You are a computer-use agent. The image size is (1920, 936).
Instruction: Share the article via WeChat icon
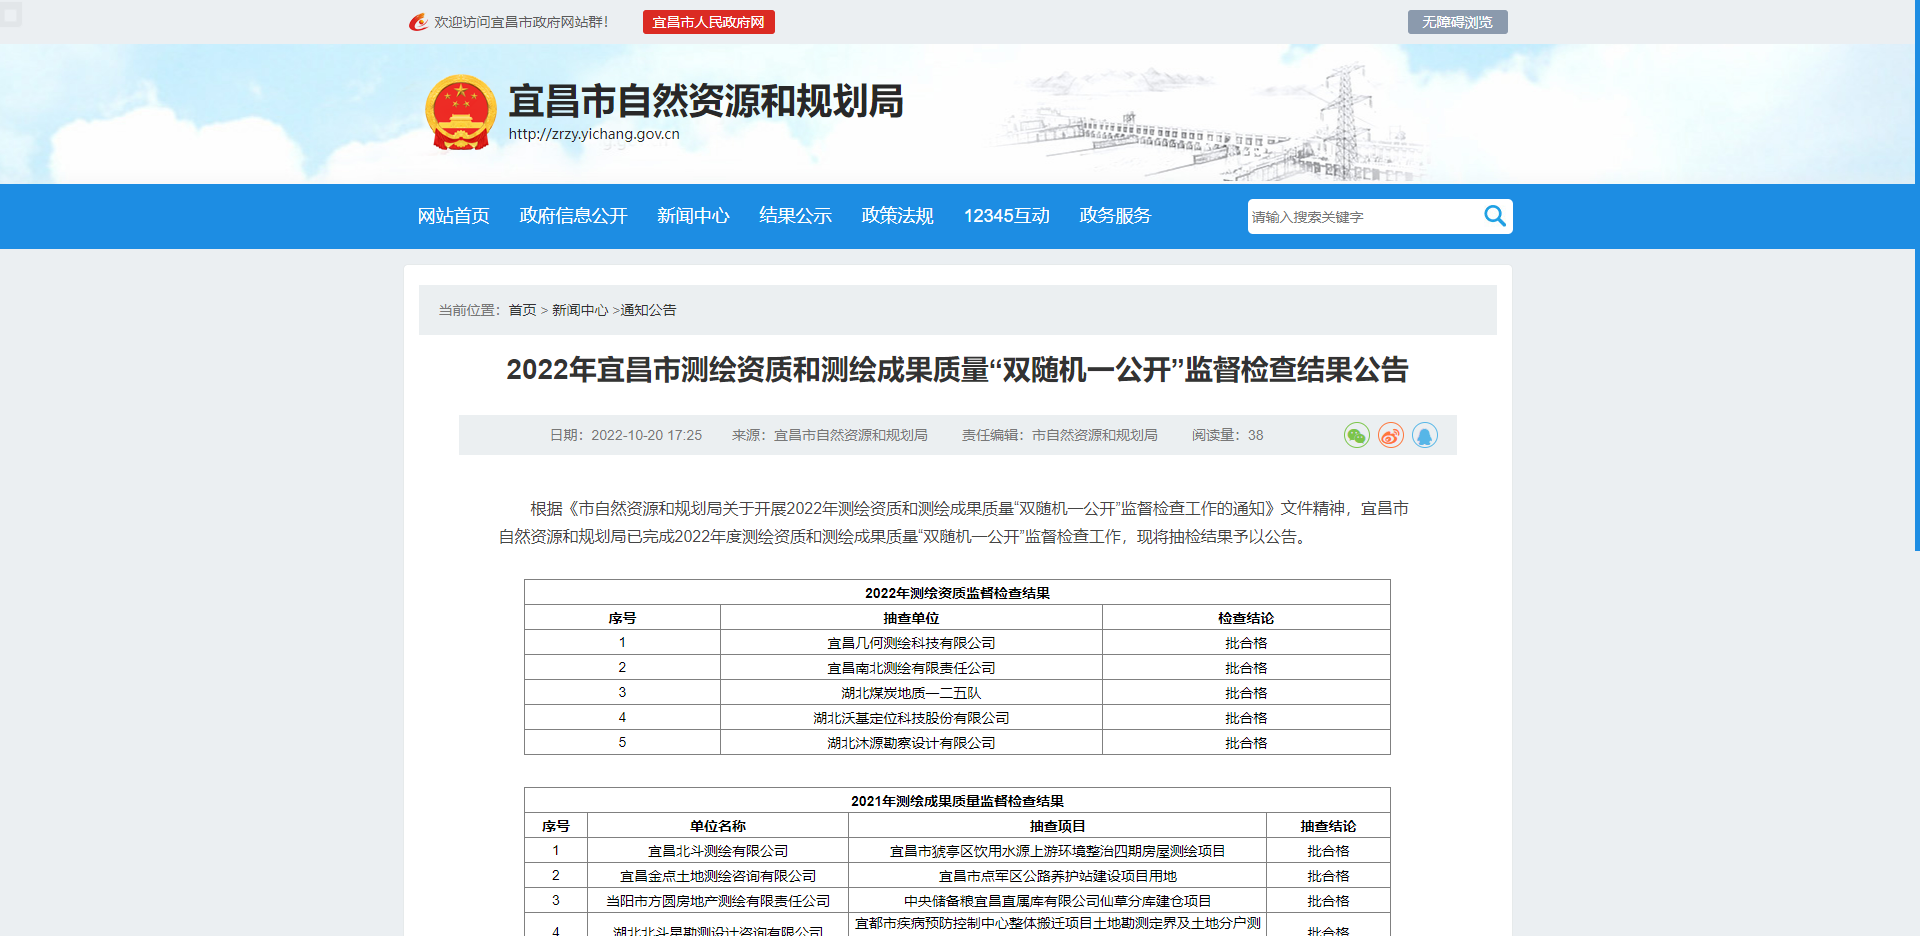point(1356,435)
